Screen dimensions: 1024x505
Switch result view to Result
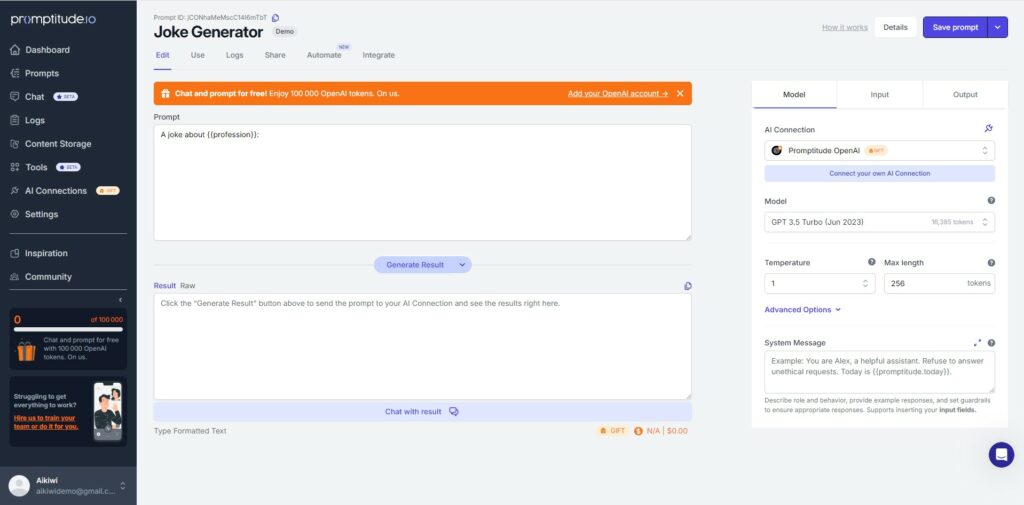click(x=165, y=285)
